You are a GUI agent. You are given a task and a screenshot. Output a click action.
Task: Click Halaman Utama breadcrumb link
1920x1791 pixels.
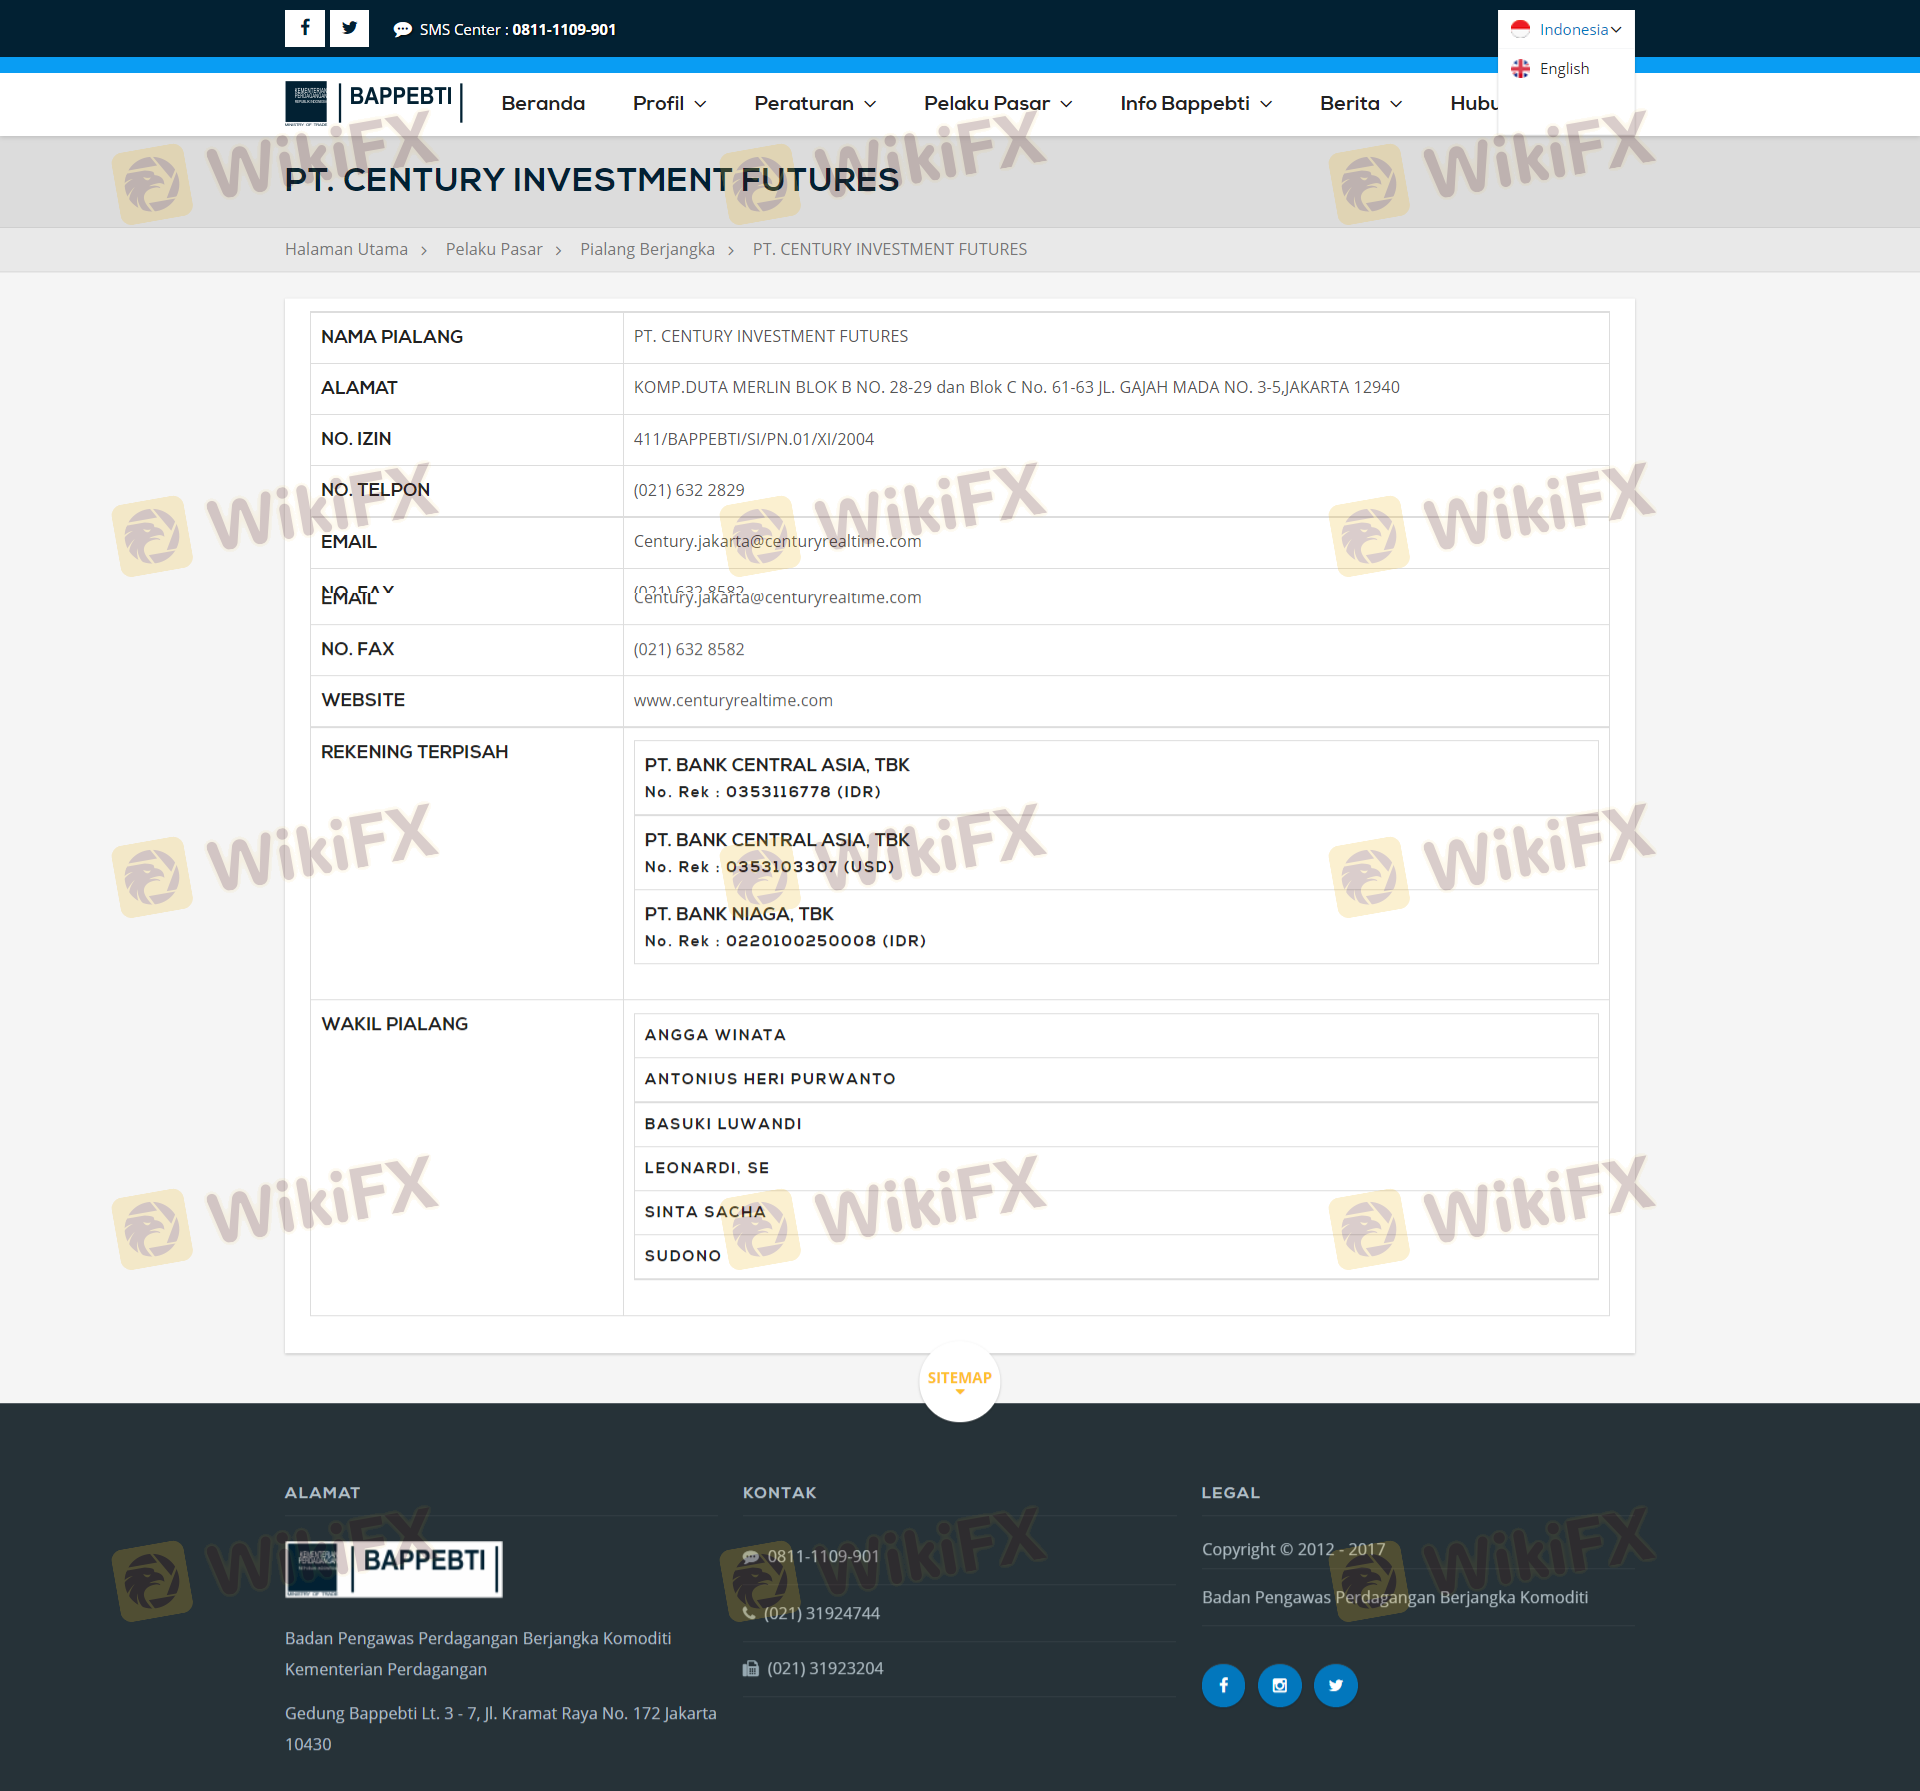[346, 249]
